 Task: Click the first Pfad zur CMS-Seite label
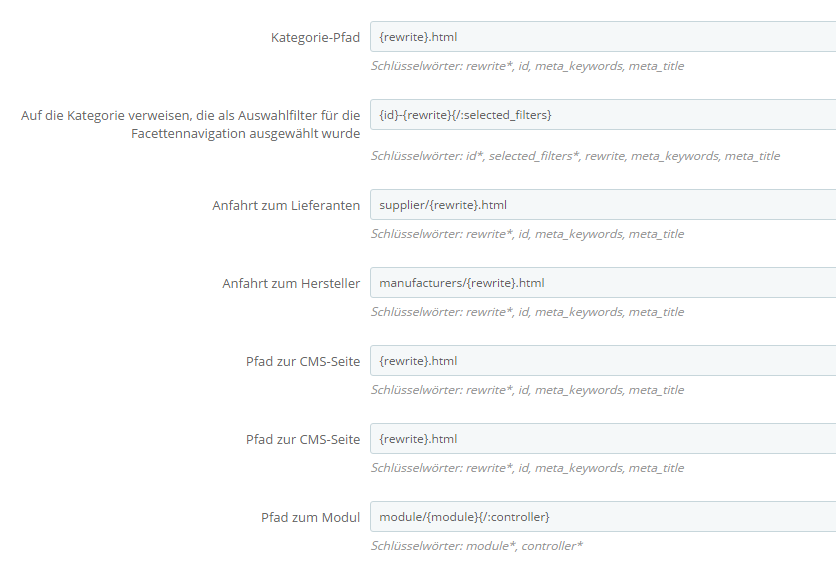(303, 362)
